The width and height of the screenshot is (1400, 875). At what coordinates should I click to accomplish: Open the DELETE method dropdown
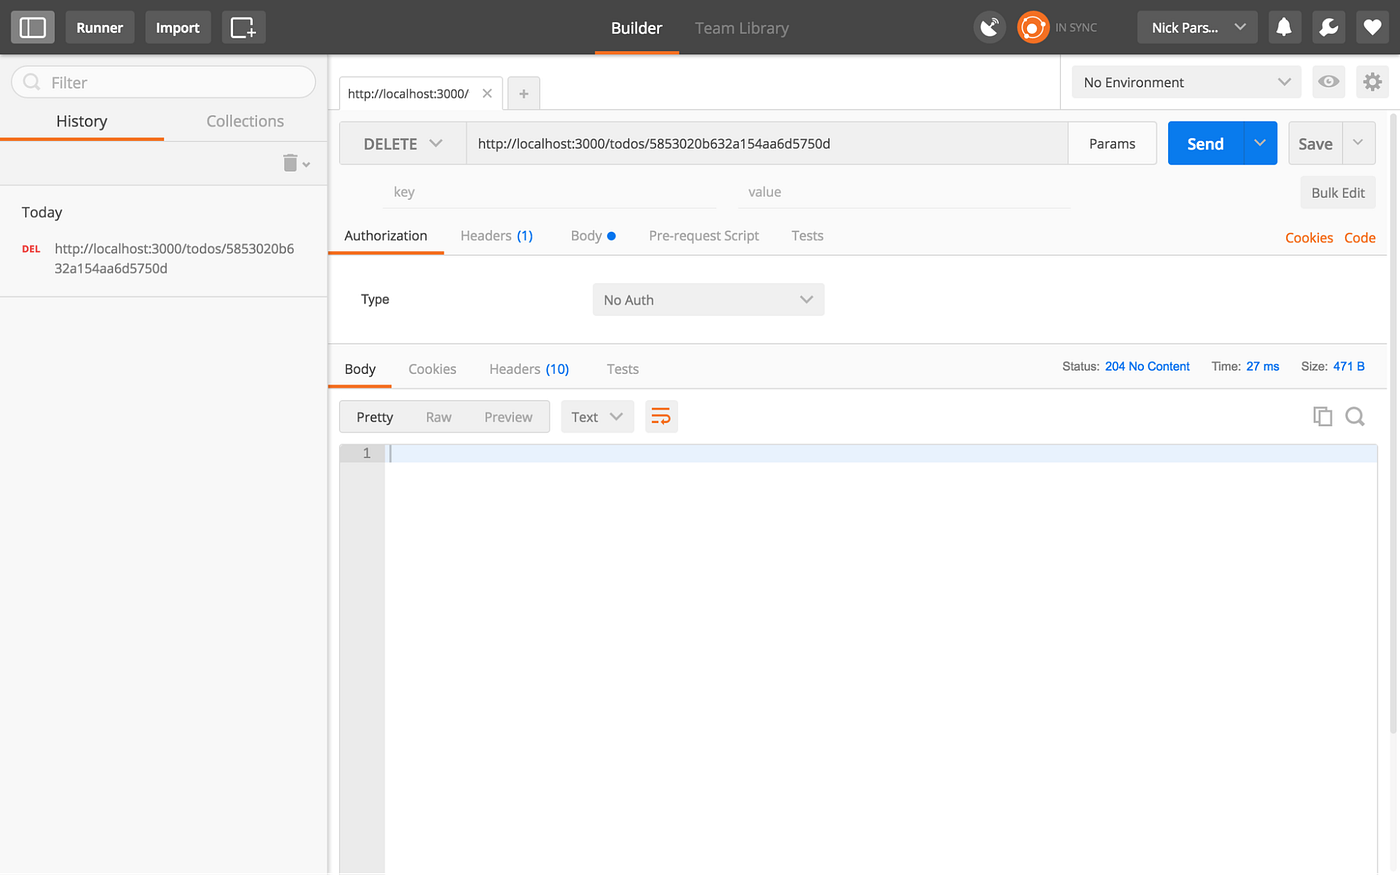[403, 144]
